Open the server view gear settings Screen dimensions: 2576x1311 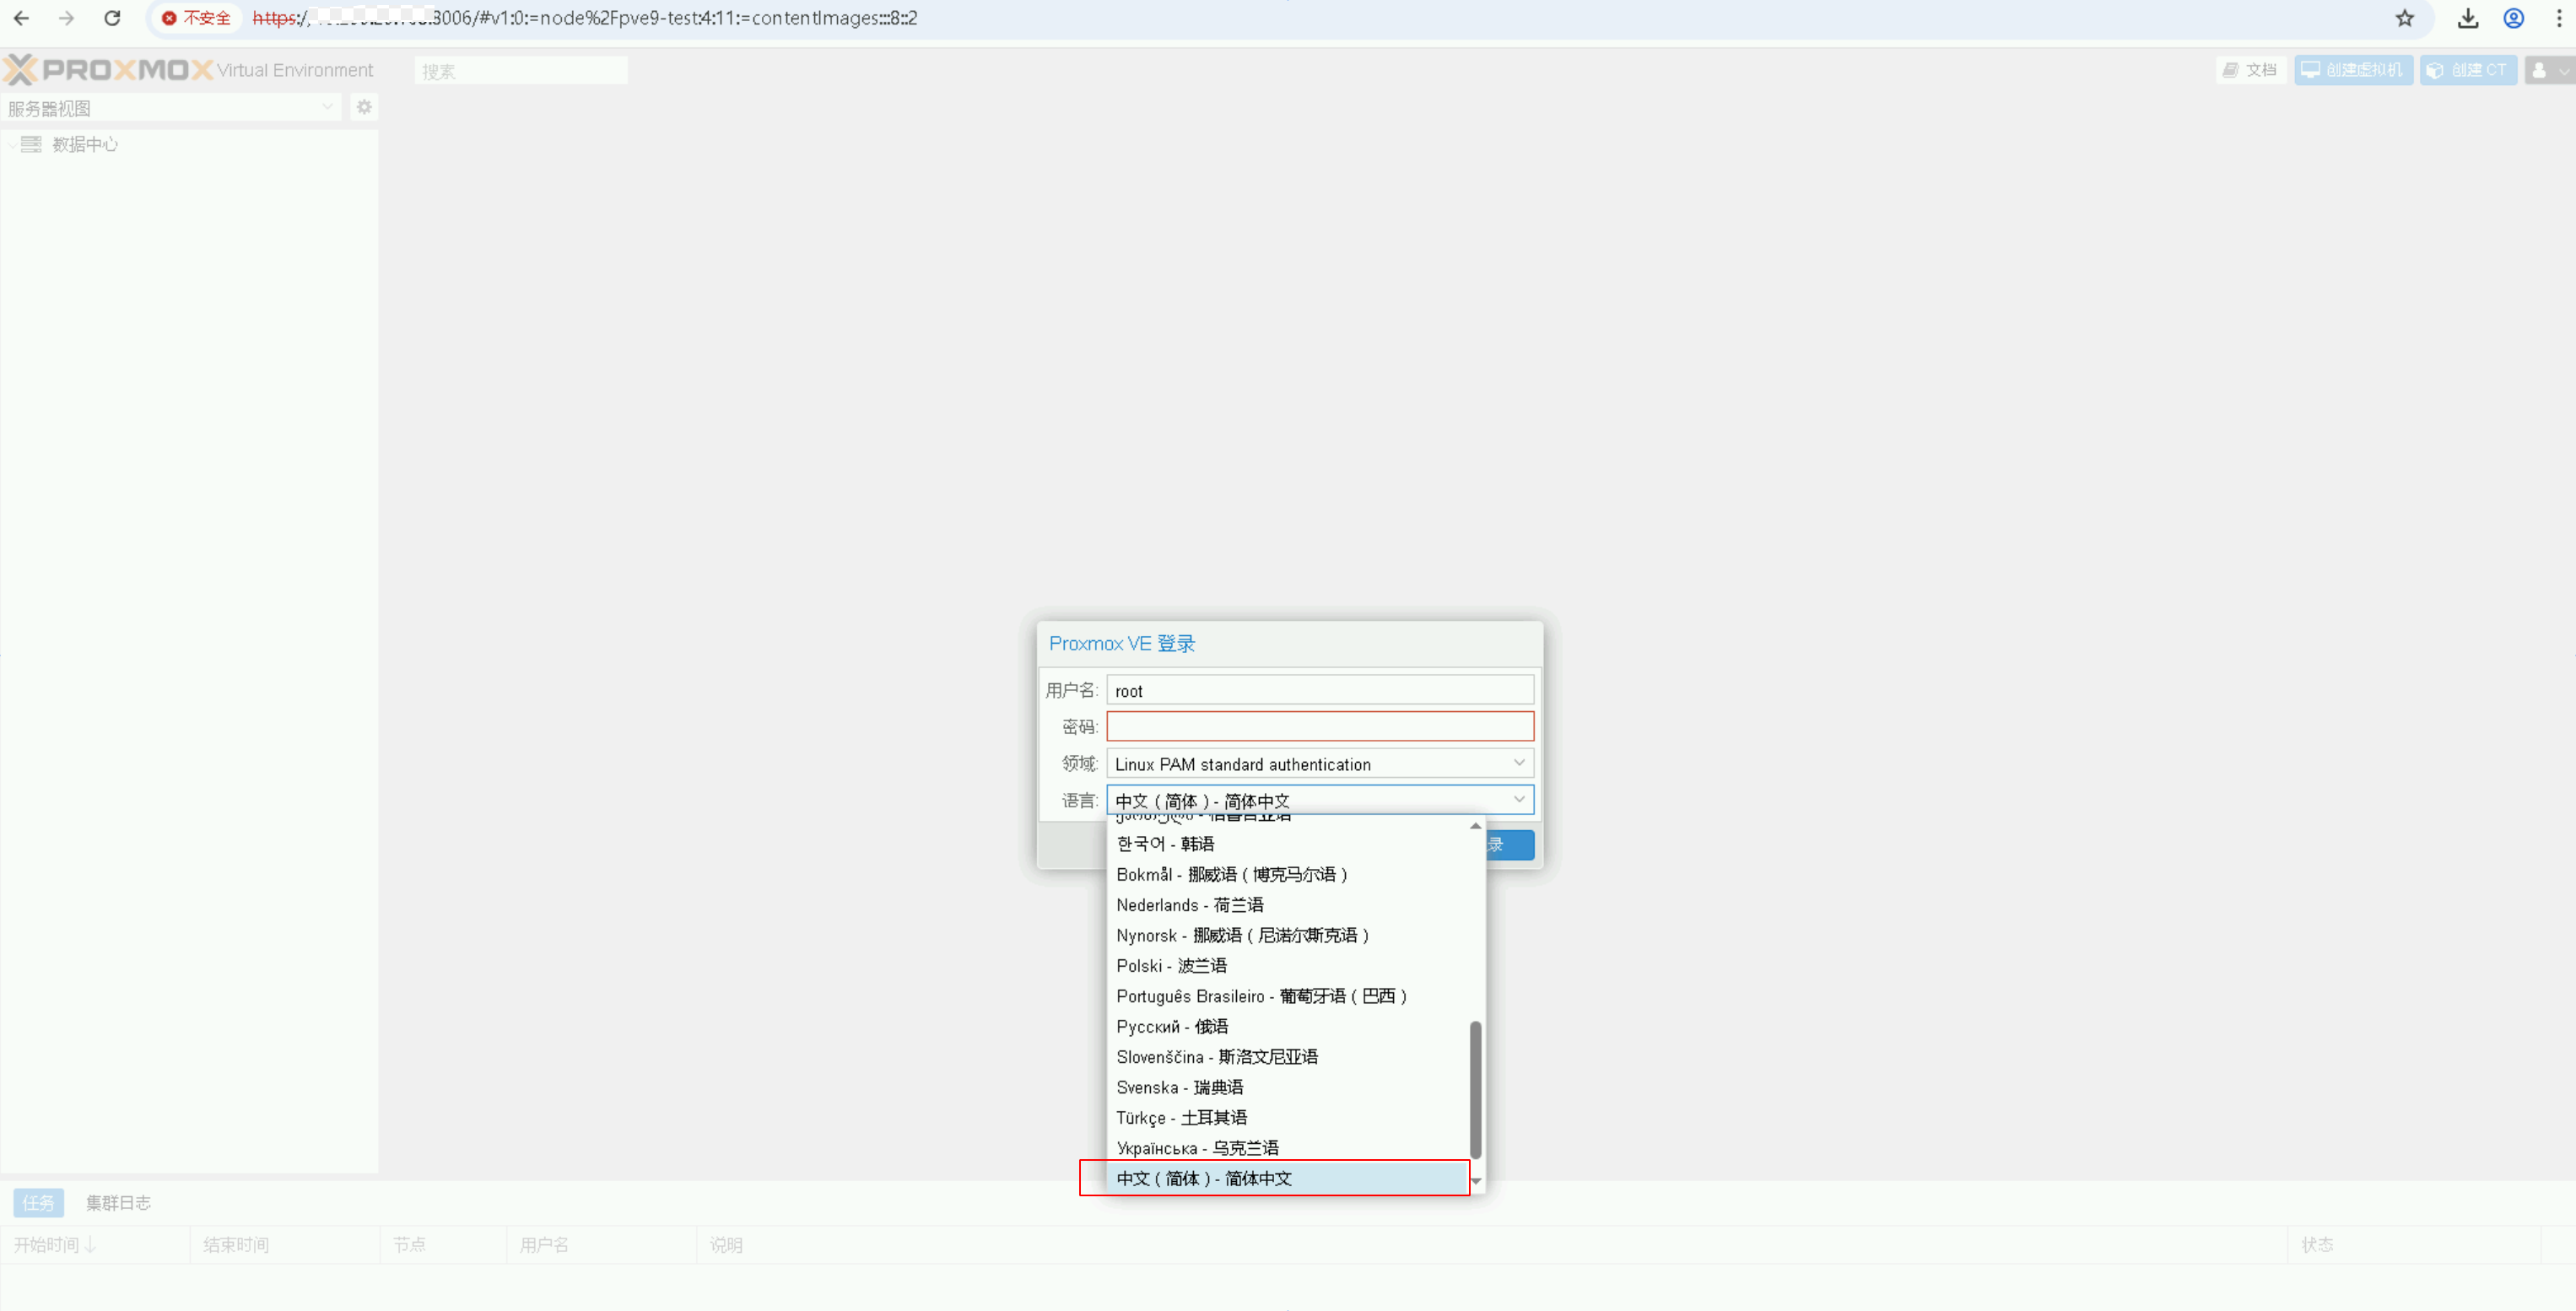(364, 107)
